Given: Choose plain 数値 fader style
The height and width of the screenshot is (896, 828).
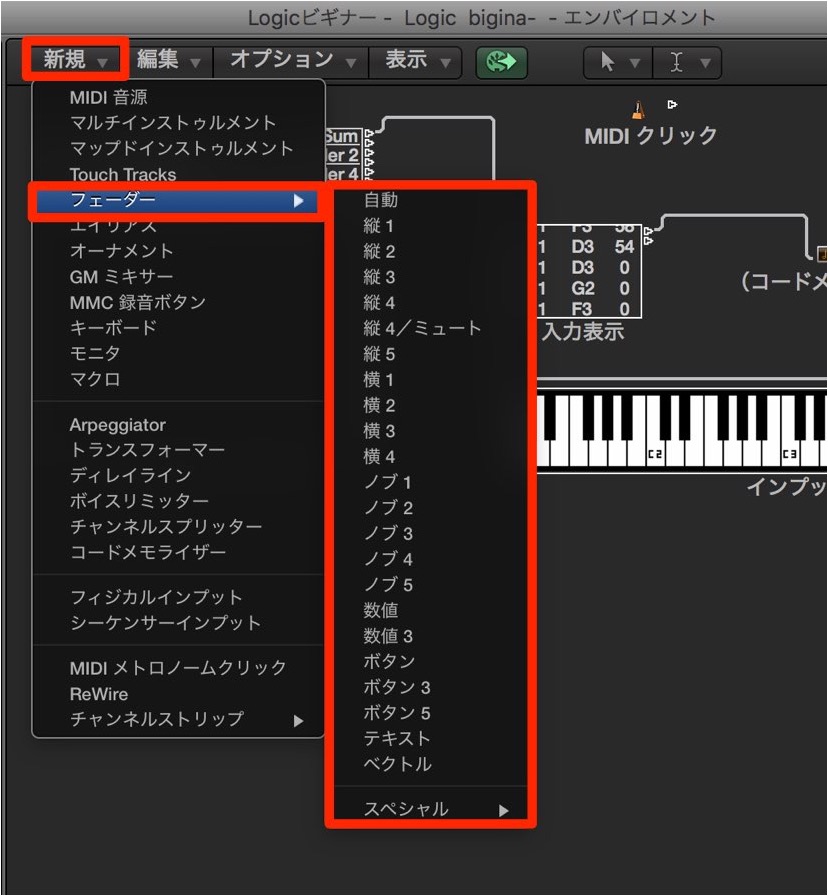Looking at the screenshot, I should tap(430, 611).
